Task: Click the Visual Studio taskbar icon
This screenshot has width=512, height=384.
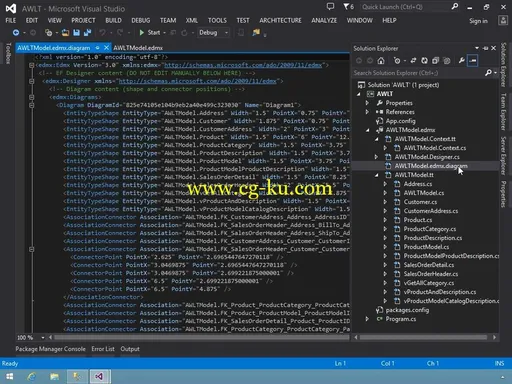Action: [99, 377]
